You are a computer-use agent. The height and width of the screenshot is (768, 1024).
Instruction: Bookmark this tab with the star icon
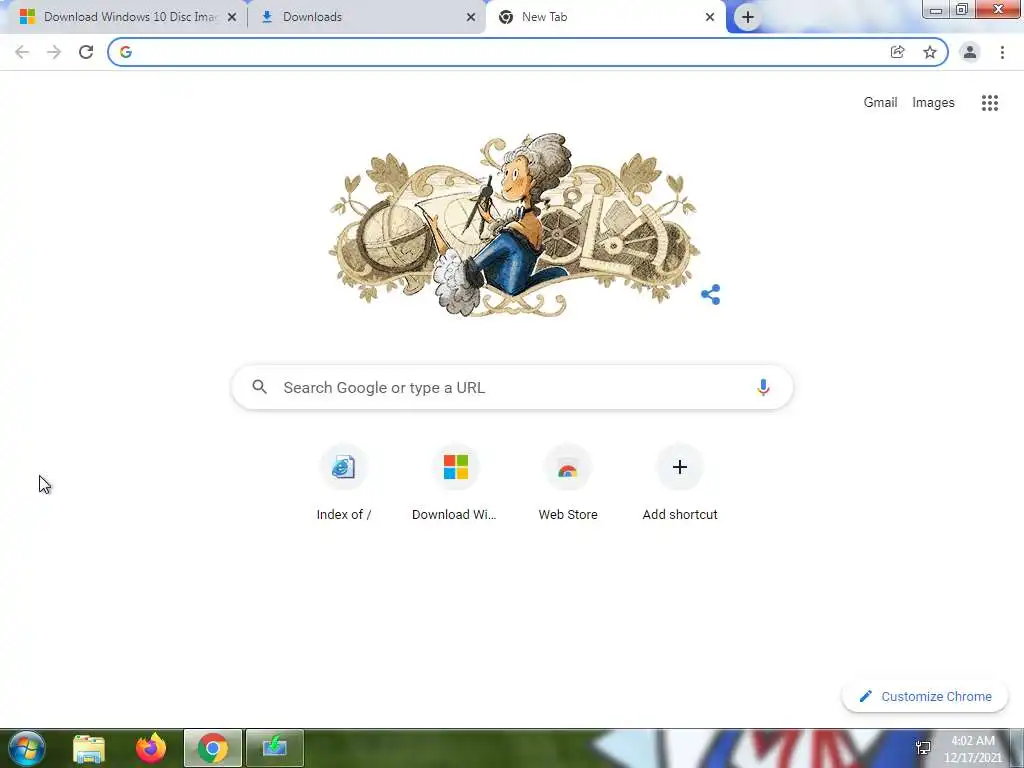tap(929, 52)
